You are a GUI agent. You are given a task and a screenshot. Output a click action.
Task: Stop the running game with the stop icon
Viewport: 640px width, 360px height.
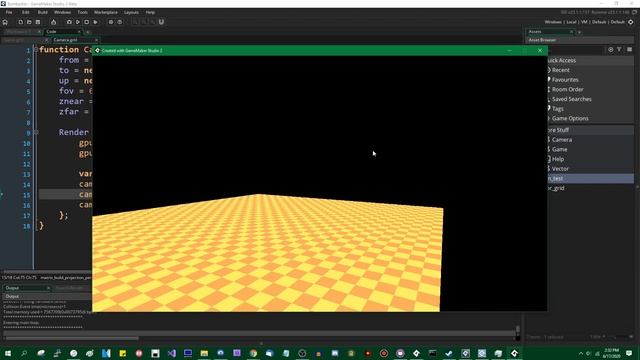87,22
